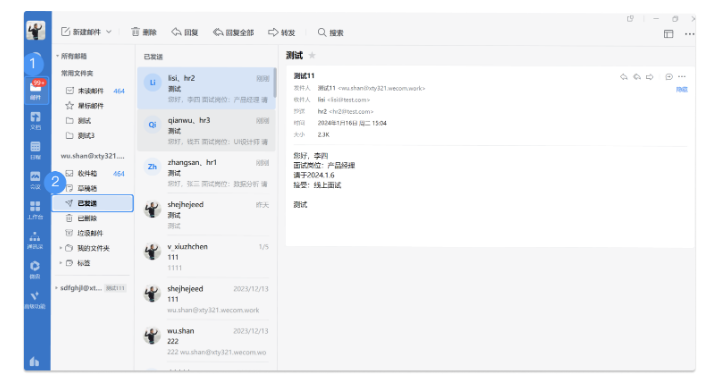Image resolution: width=713 pixels, height=386 pixels.
Task: Click the Li avatar in message list
Action: 152,82
